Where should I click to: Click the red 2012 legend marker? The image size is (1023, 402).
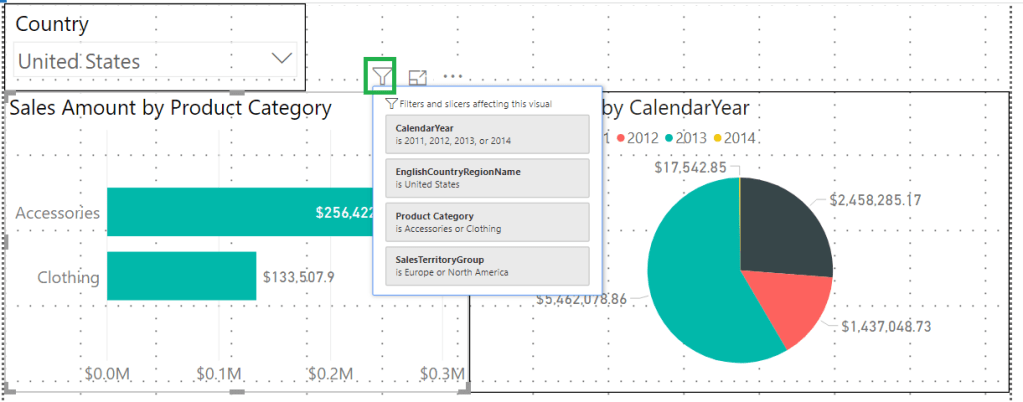[x=623, y=137]
